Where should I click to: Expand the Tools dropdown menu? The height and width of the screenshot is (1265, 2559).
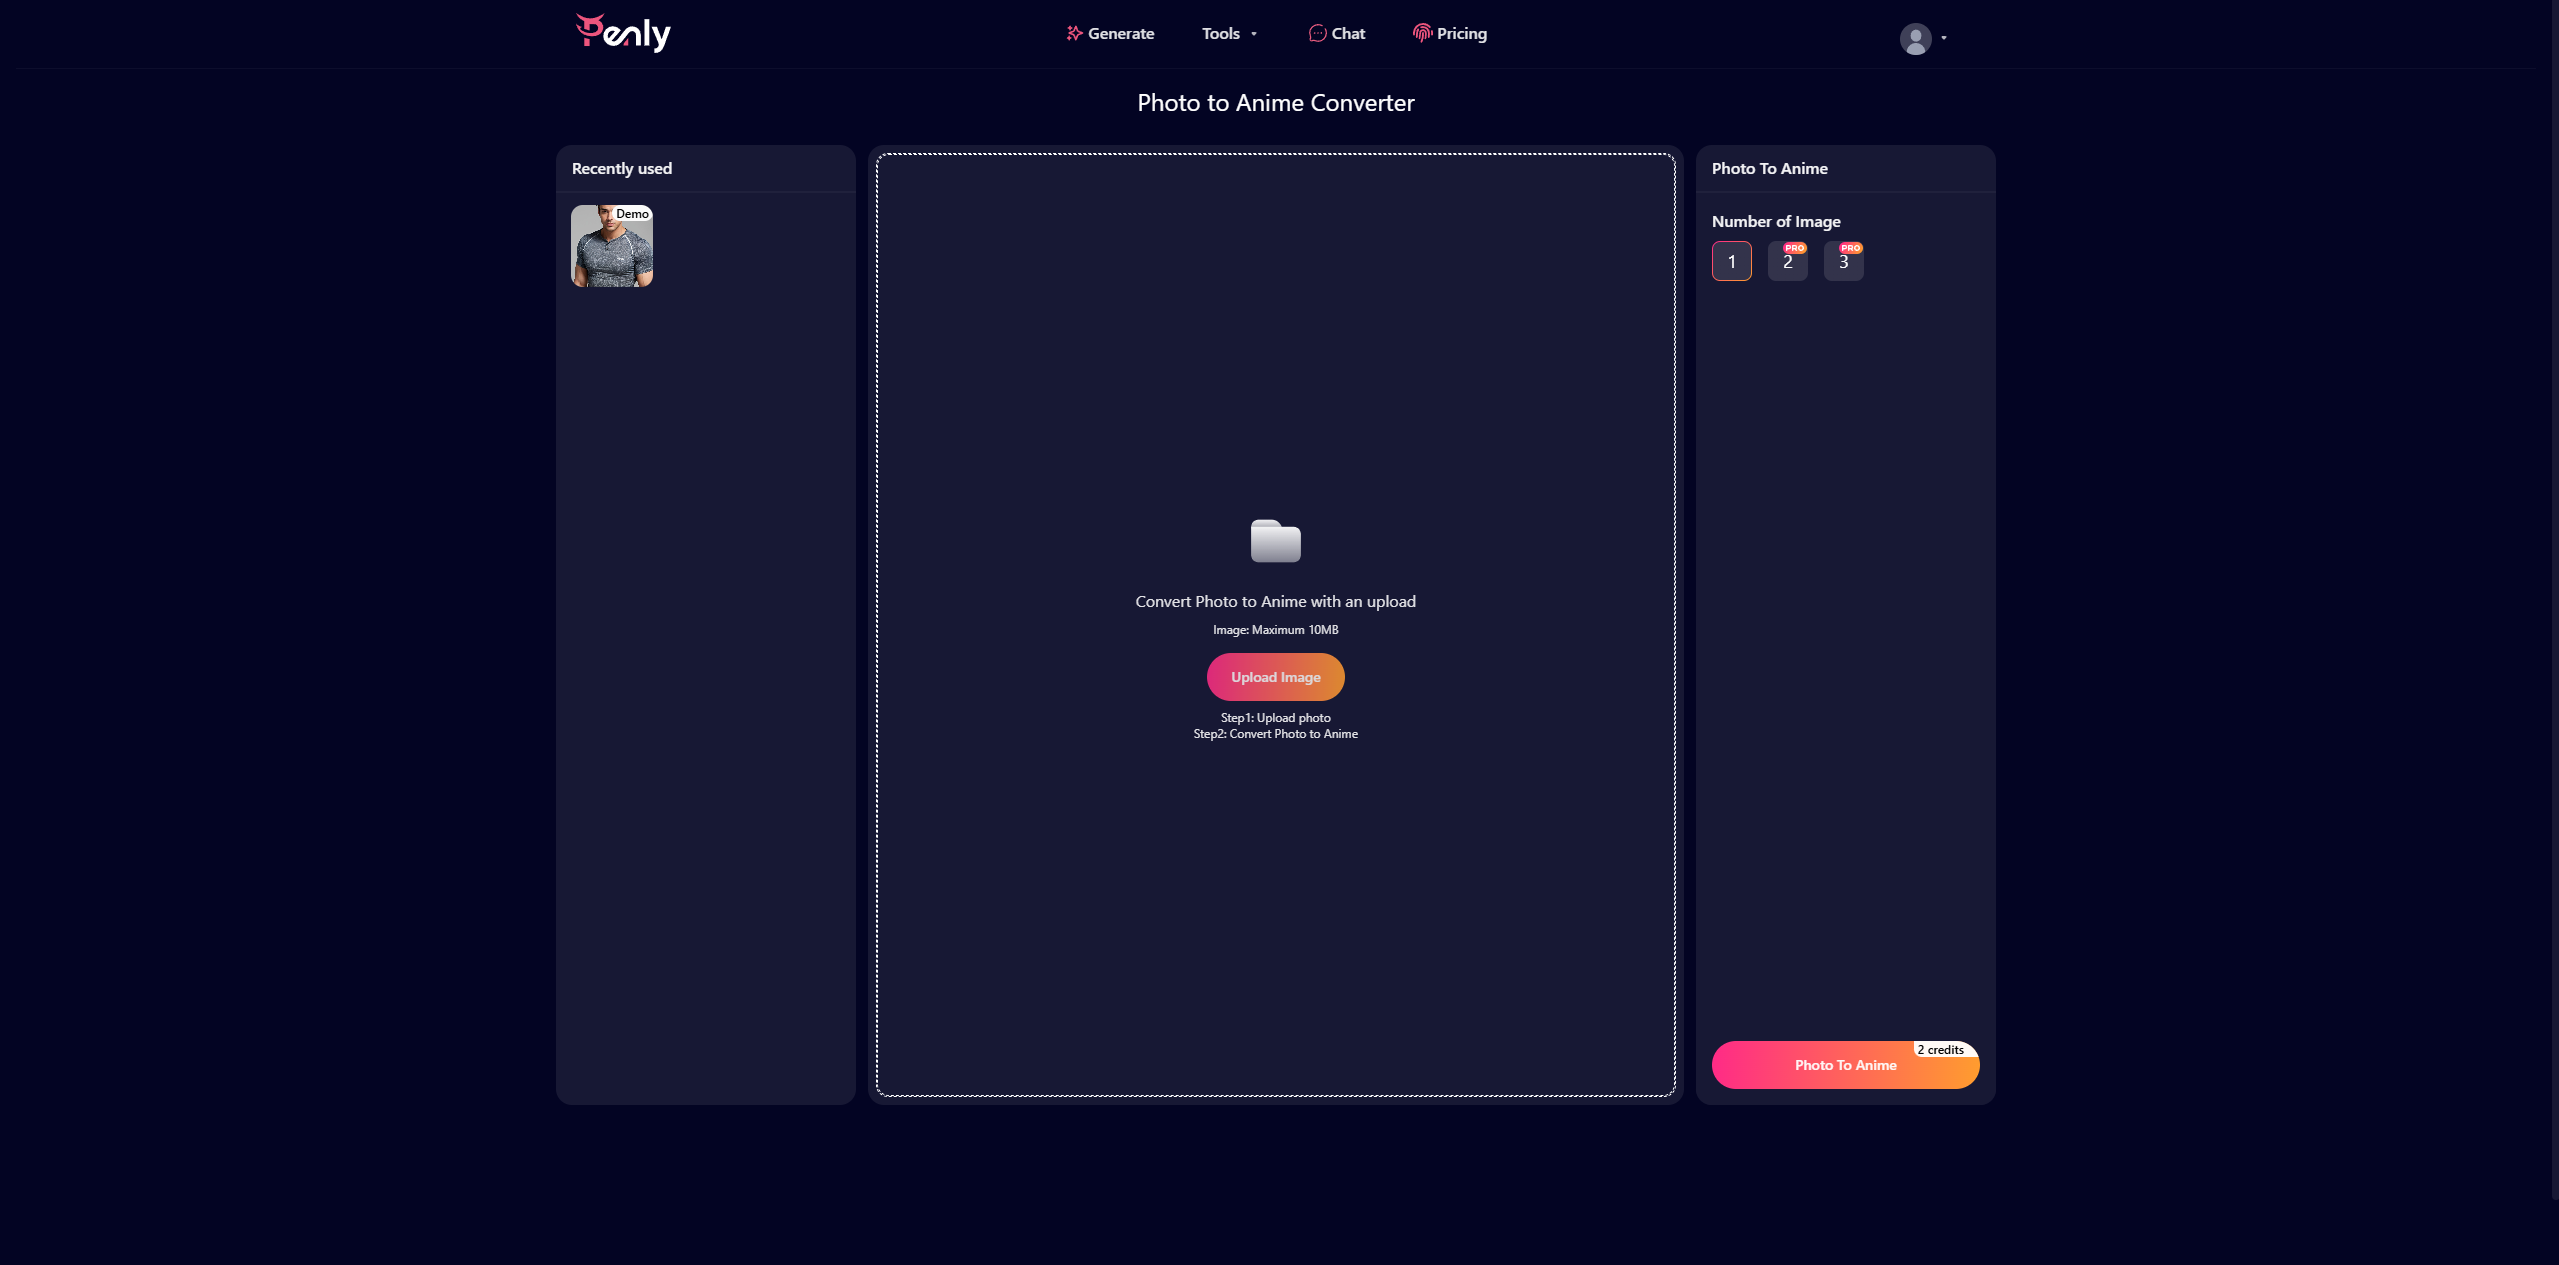(x=1229, y=33)
